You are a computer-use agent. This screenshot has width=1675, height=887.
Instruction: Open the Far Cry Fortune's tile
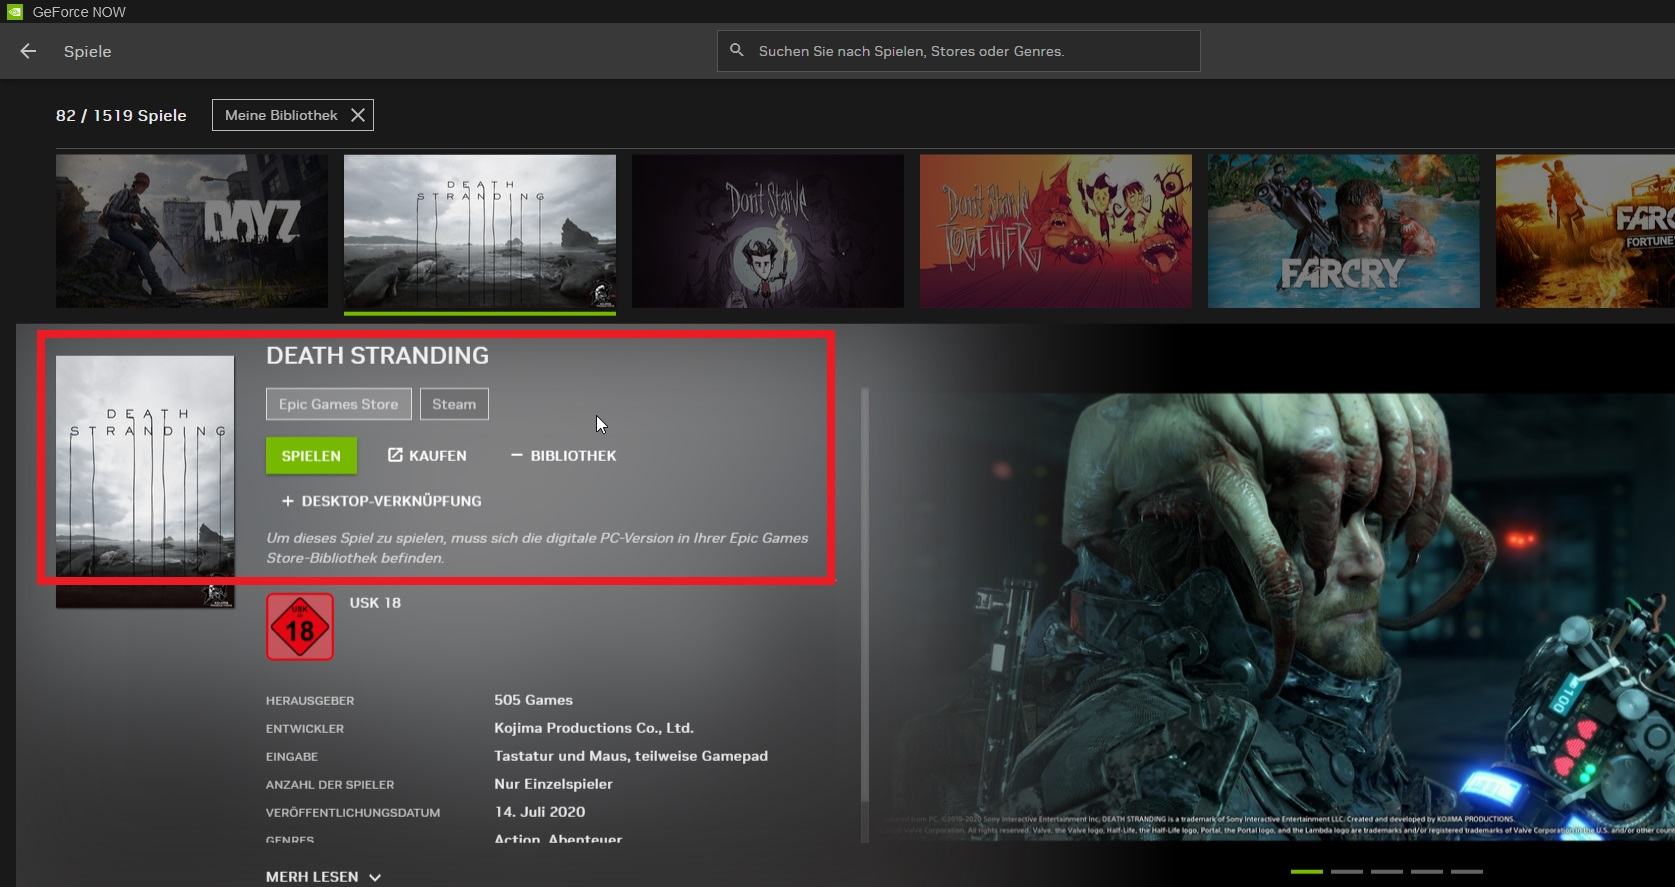point(1585,231)
